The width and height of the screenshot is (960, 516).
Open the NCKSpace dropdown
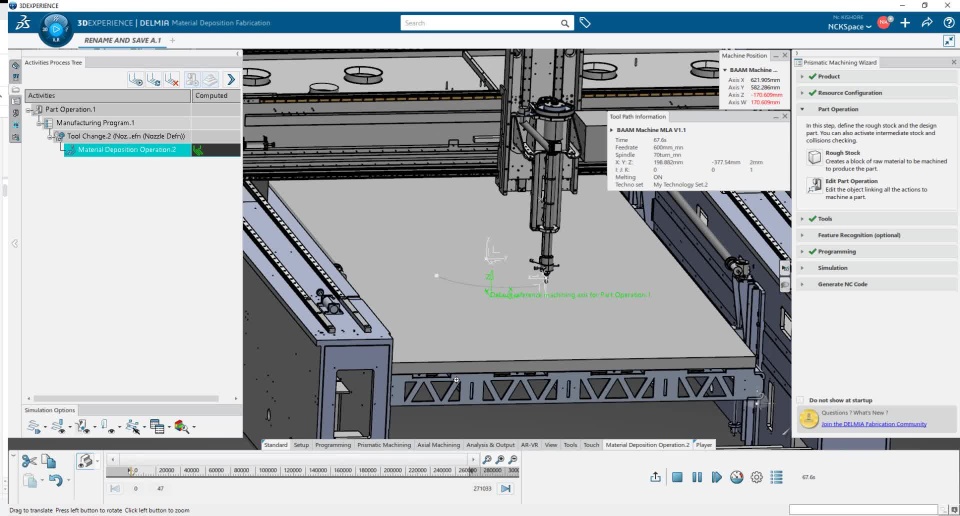pyautogui.click(x=849, y=27)
